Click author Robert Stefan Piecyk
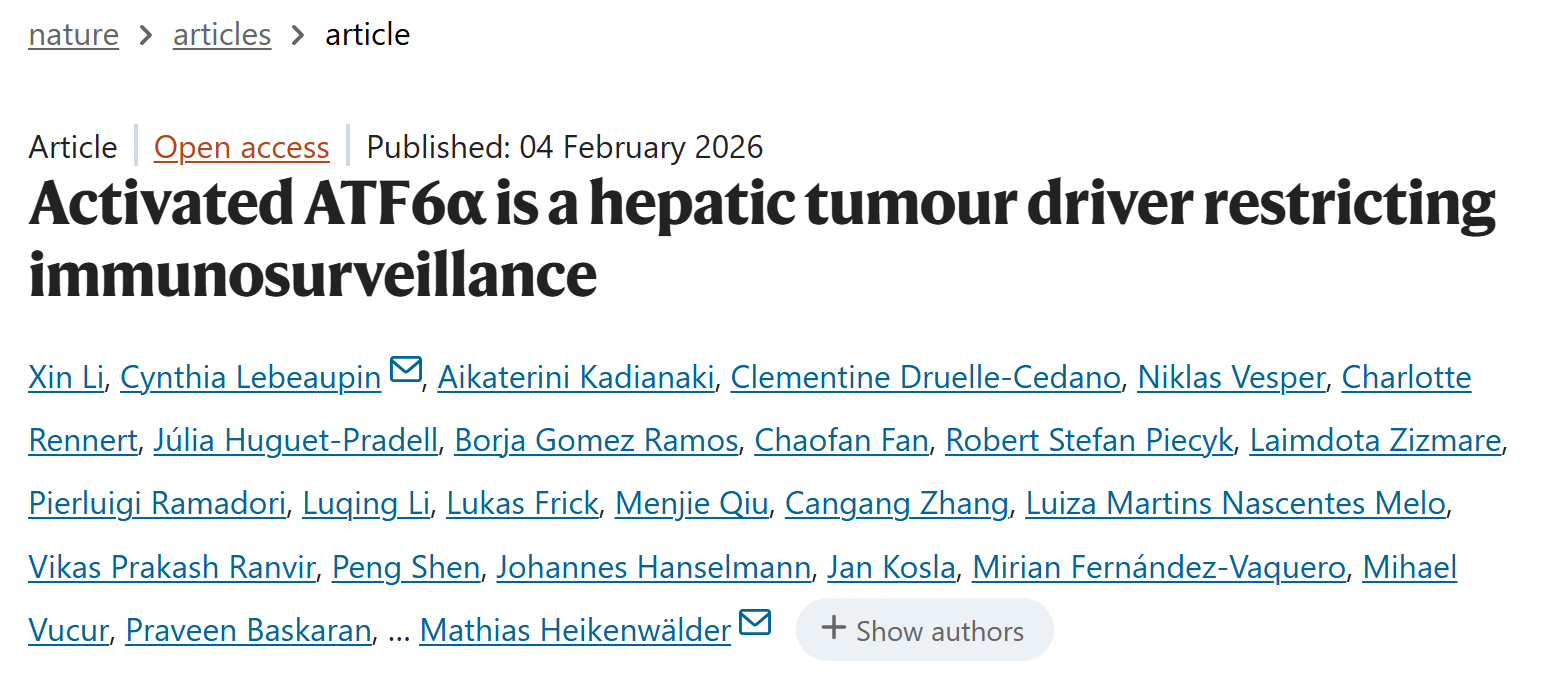This screenshot has width=1556, height=676. pyautogui.click(x=1089, y=441)
